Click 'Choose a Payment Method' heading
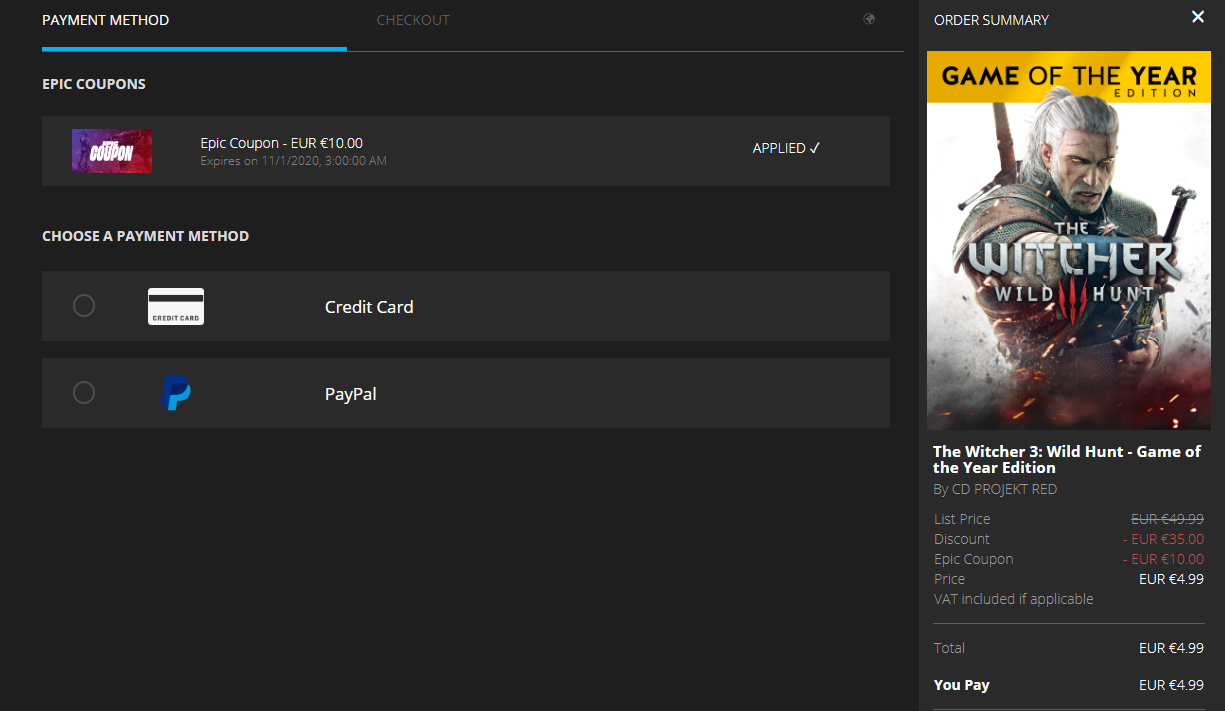 (x=146, y=236)
